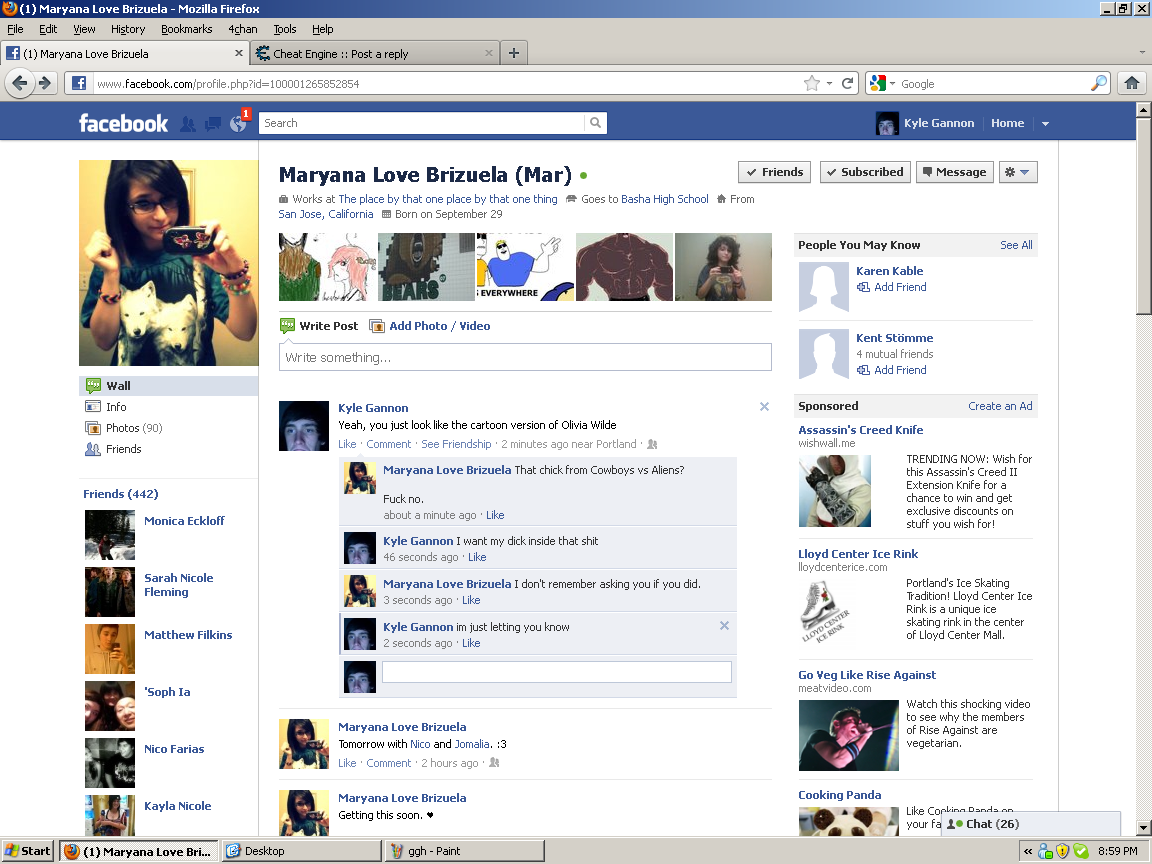Open a new tab with plus button
Screen dimensions: 1152x864
tap(514, 54)
